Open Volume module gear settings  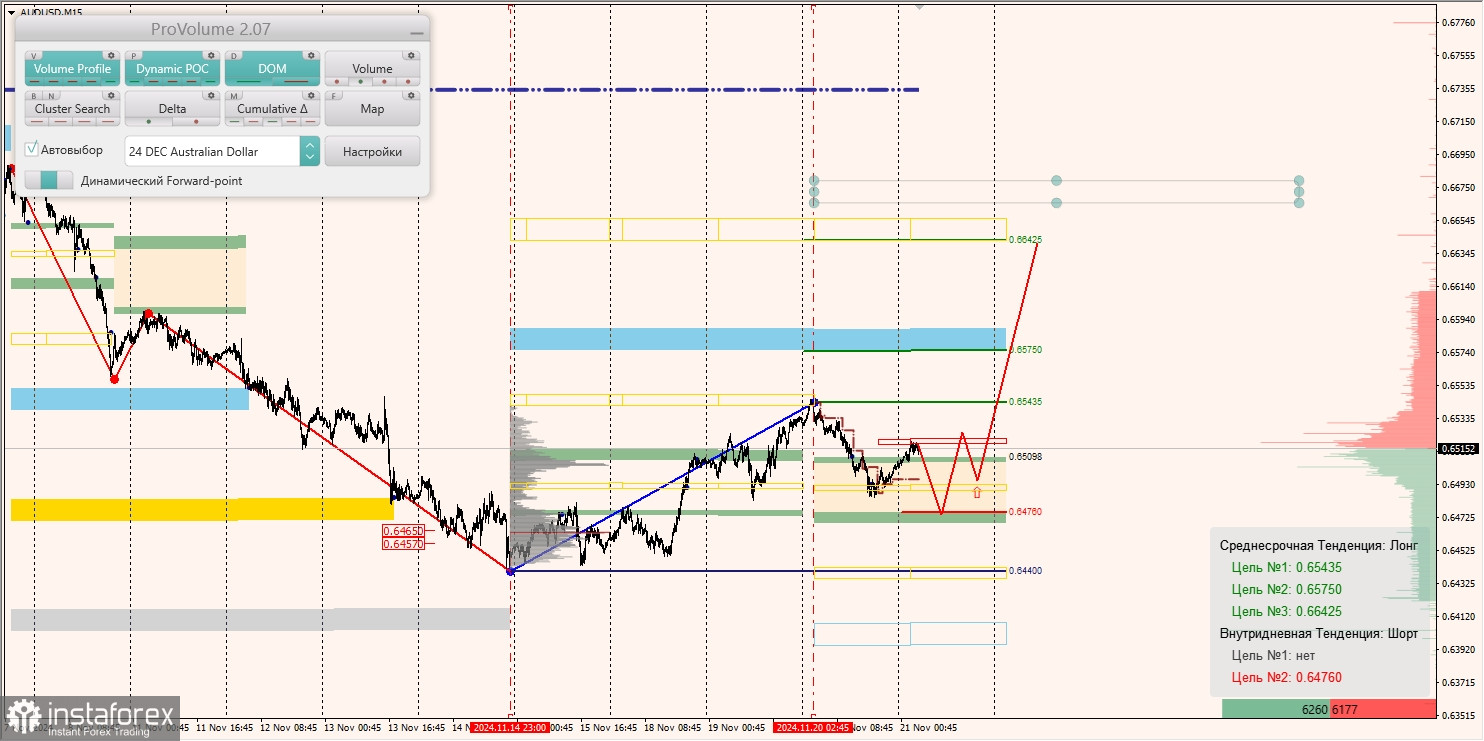click(x=411, y=55)
